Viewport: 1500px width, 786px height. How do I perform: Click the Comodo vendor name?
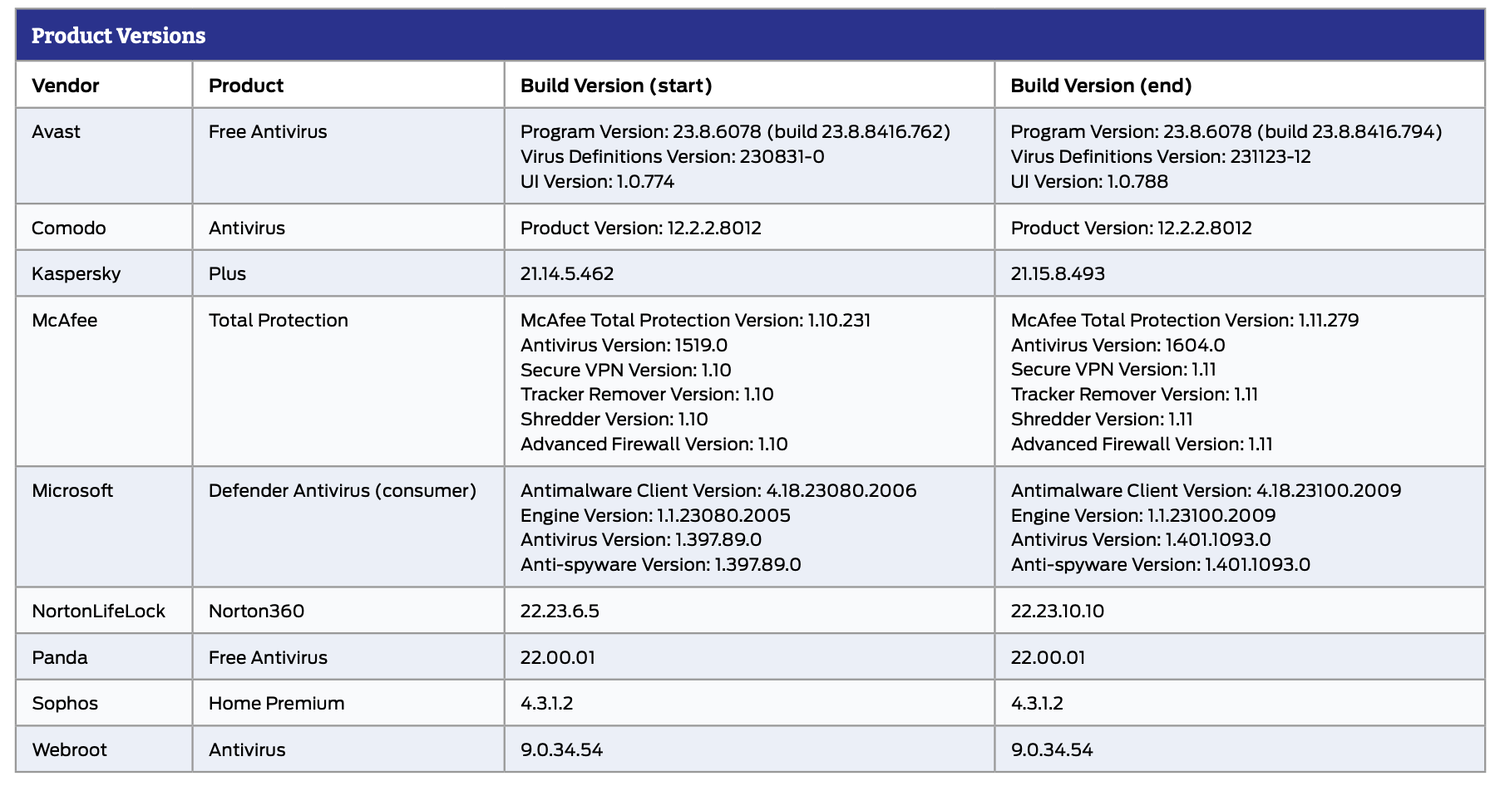pos(68,228)
